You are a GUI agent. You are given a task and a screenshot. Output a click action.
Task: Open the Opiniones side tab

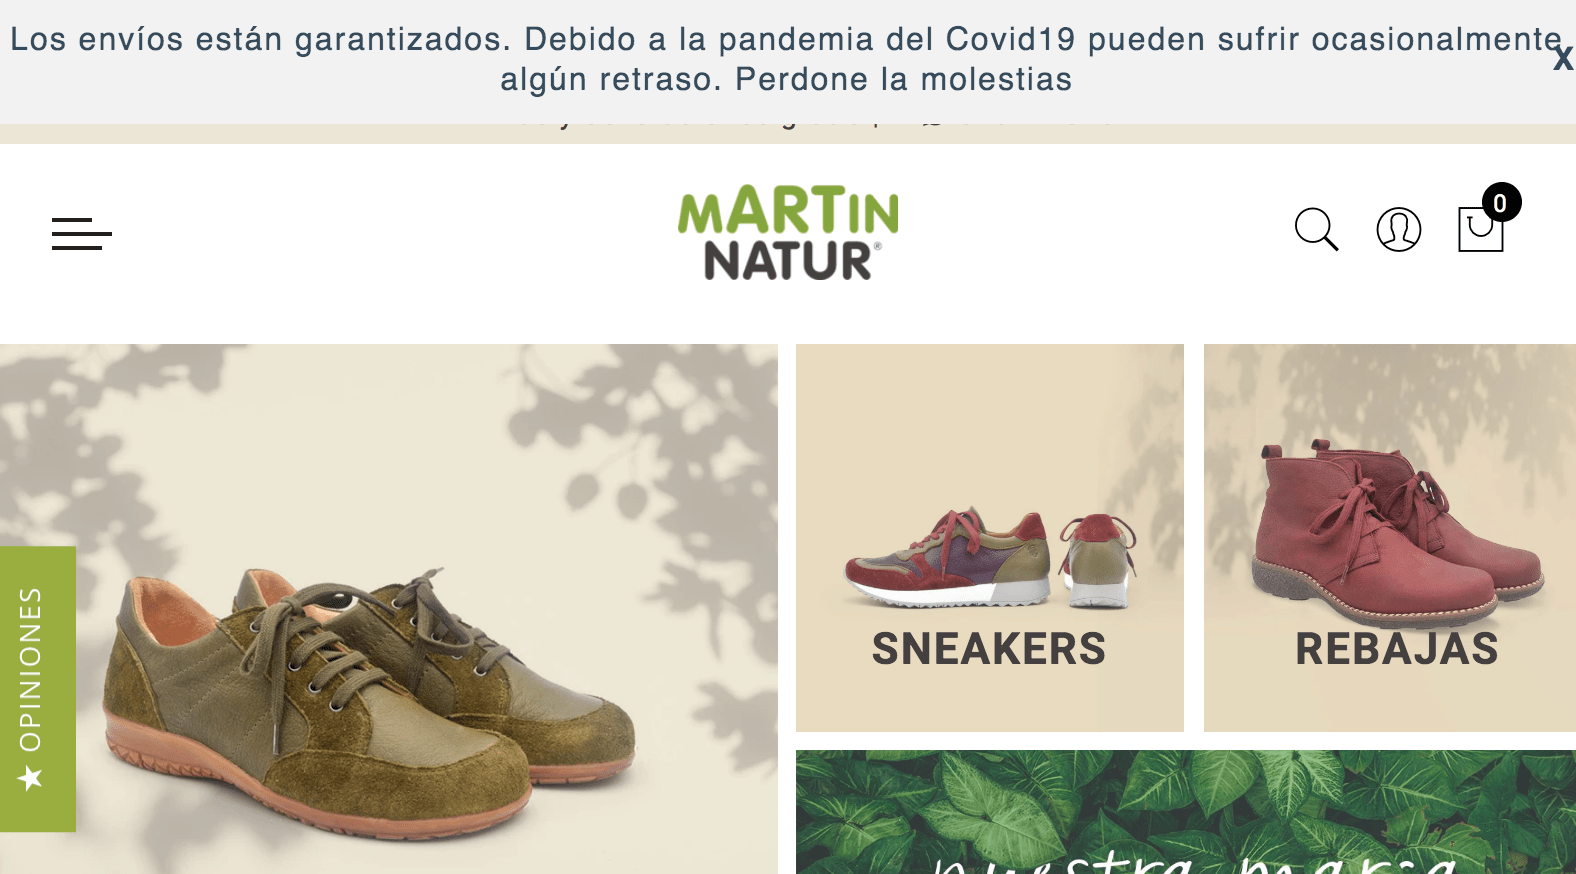(38, 689)
